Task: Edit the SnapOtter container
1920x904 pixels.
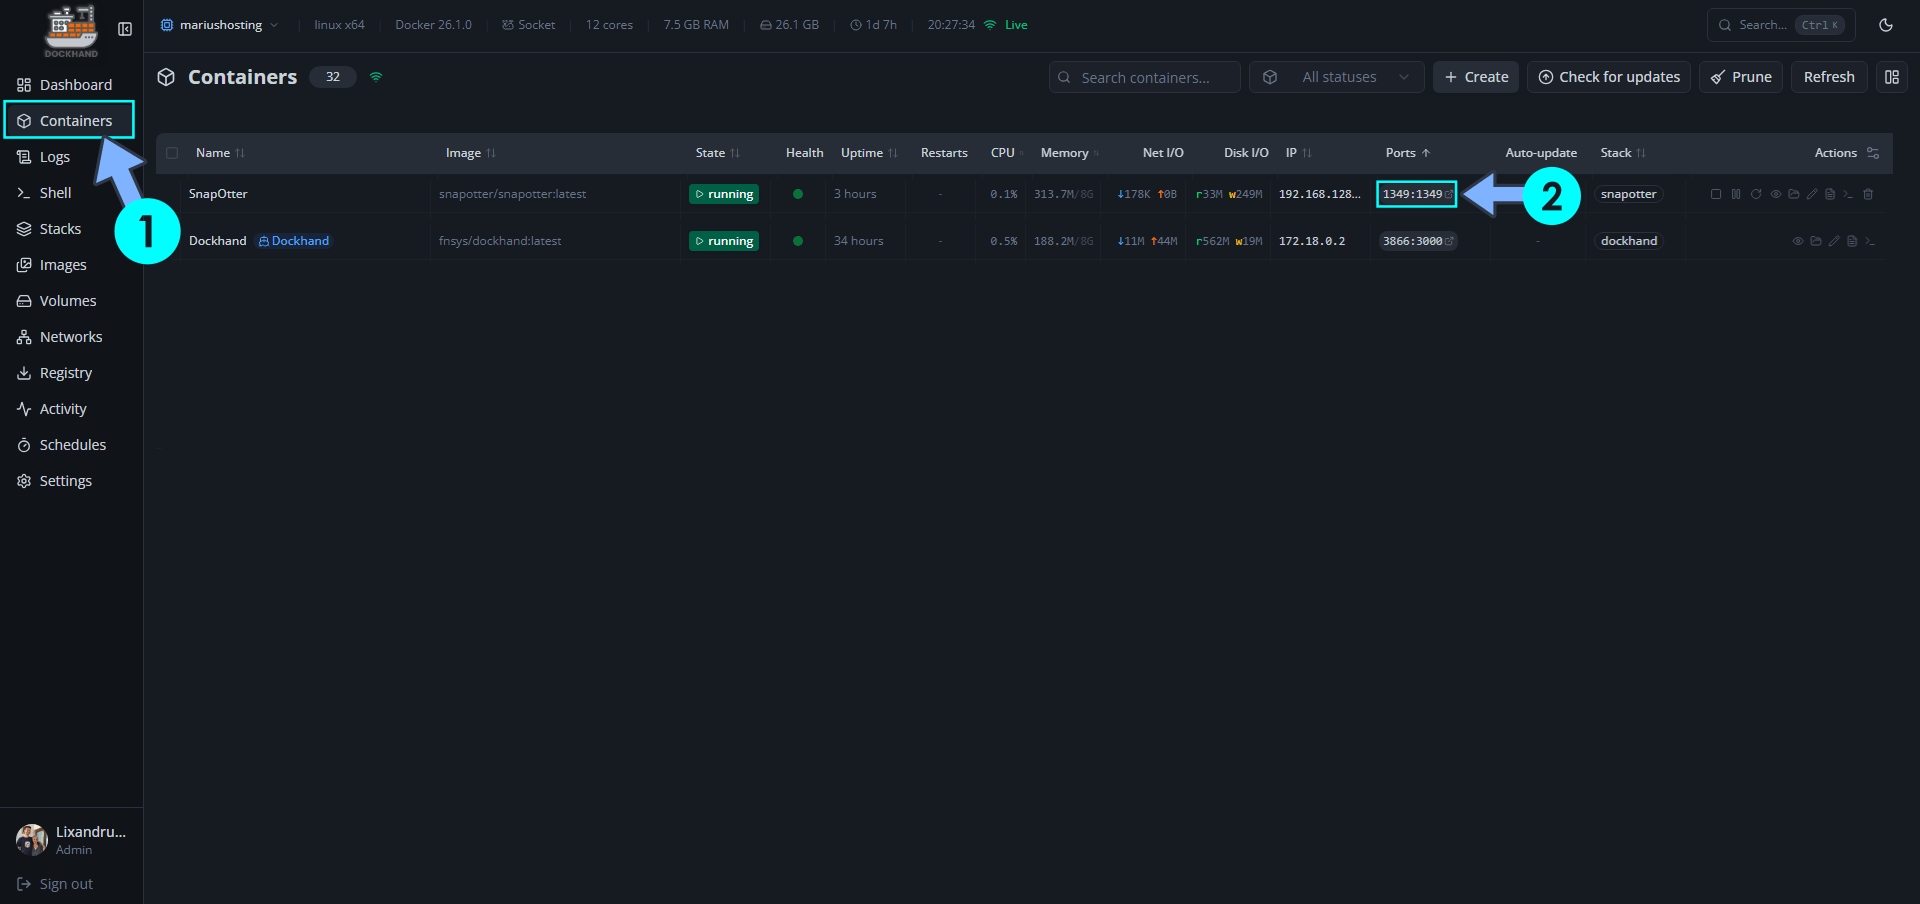Action: click(x=1812, y=194)
